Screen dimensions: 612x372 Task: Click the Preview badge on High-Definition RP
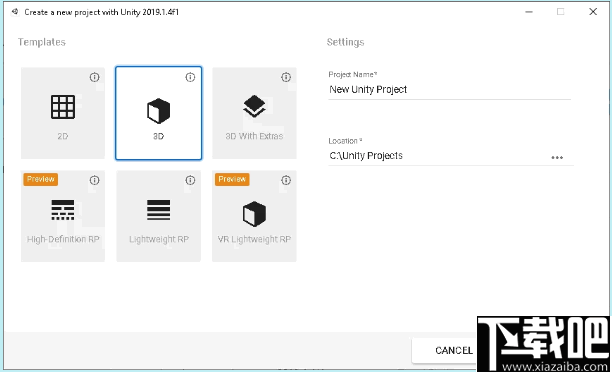coord(41,179)
